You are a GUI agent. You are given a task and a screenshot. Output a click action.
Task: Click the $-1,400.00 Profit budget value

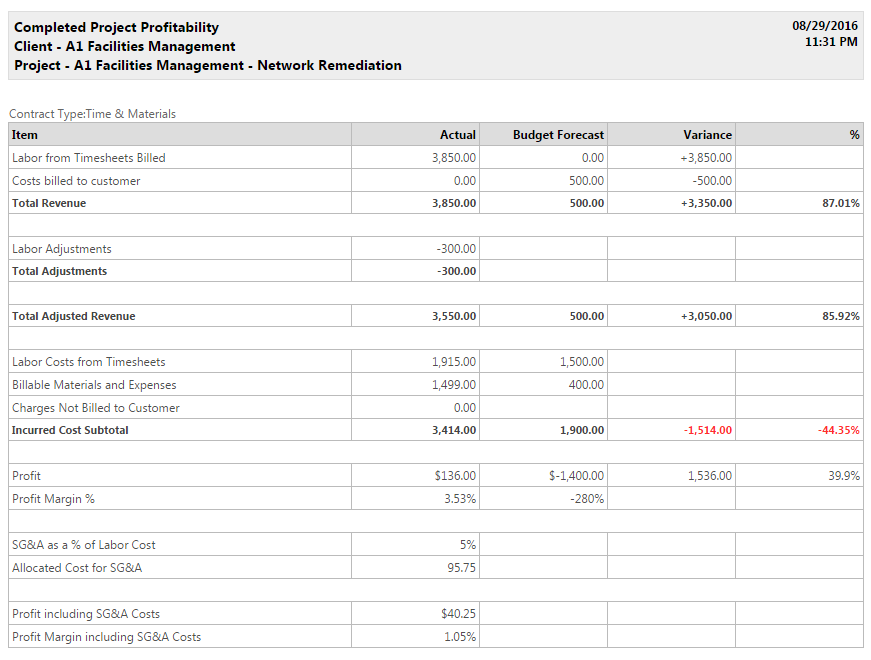pos(576,476)
